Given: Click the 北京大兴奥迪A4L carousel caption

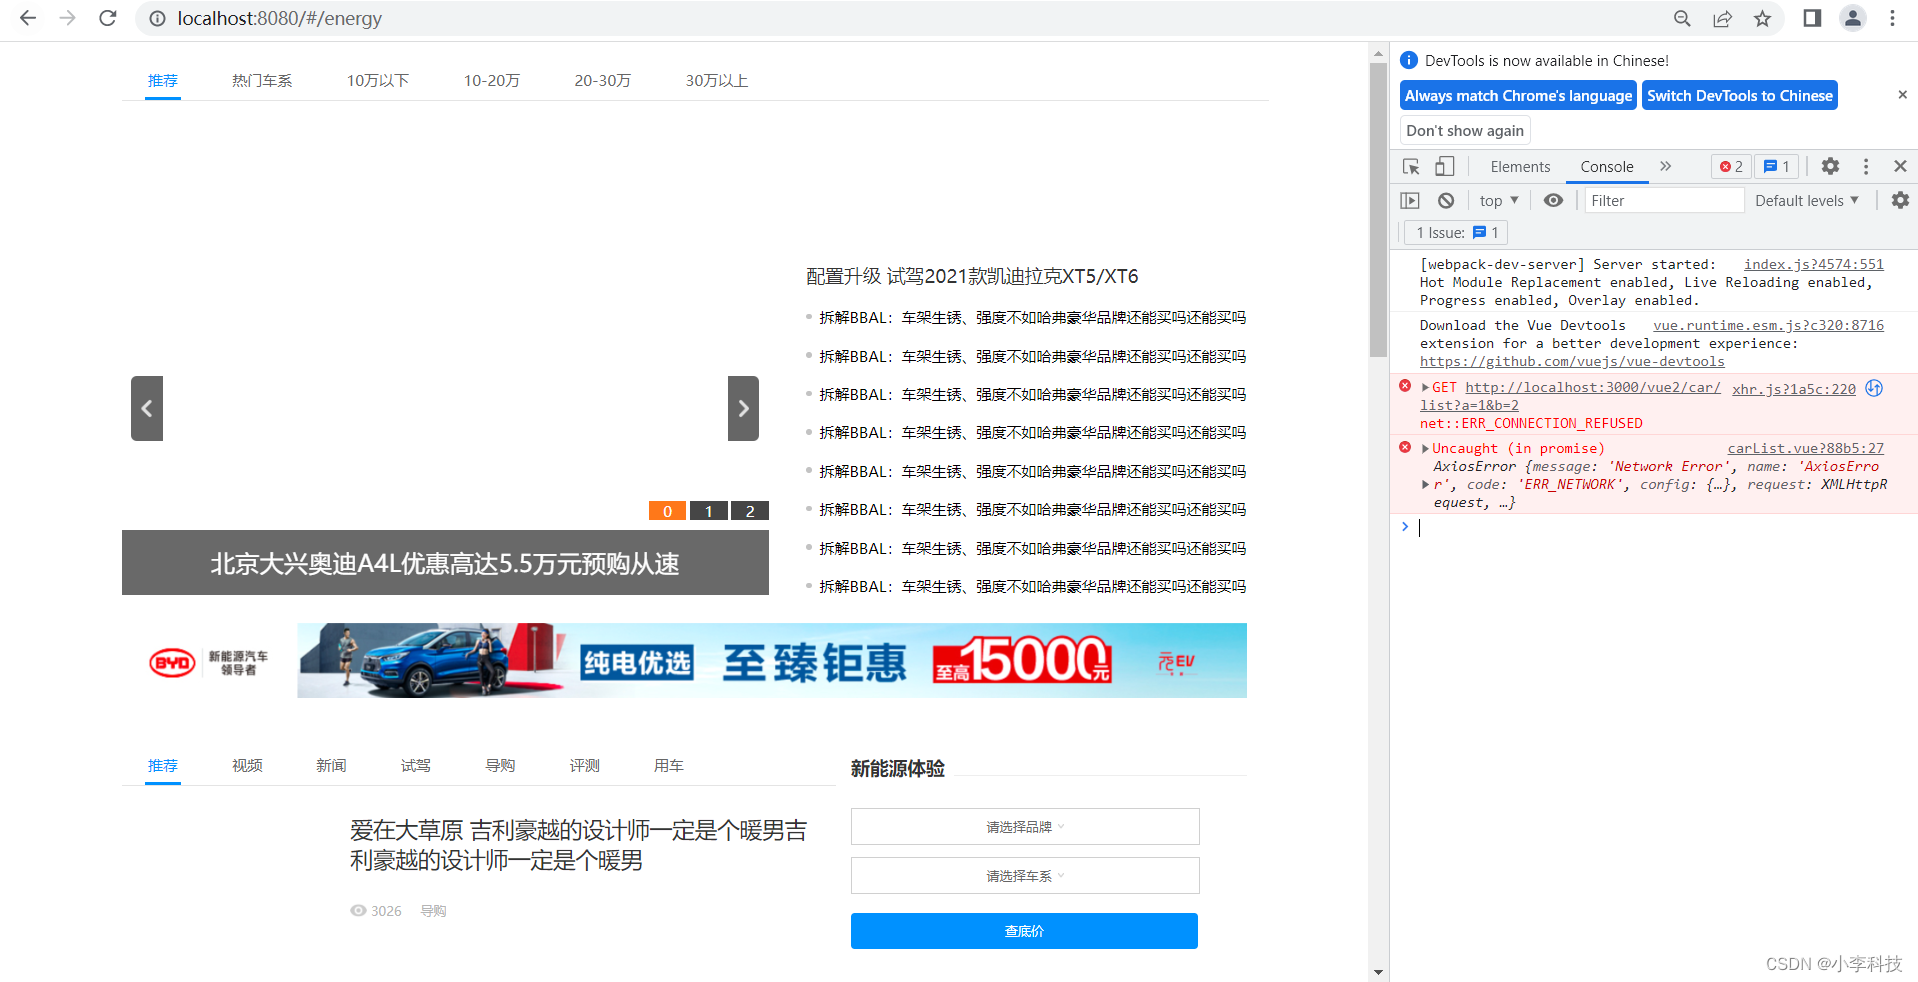Looking at the screenshot, I should click(445, 563).
